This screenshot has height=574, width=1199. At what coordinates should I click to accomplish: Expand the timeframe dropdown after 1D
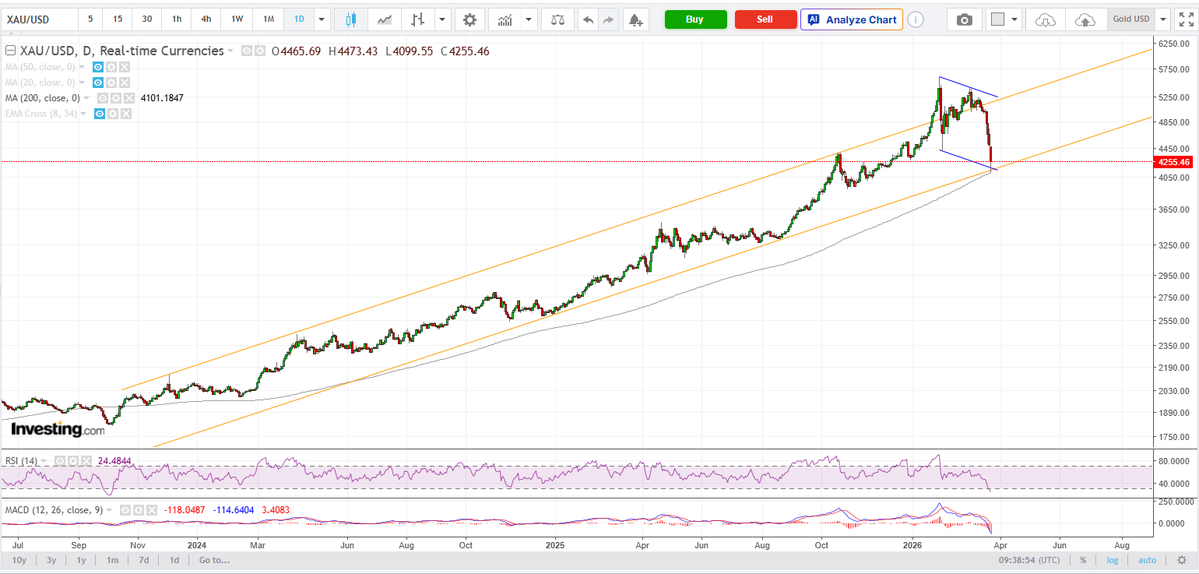[x=323, y=19]
